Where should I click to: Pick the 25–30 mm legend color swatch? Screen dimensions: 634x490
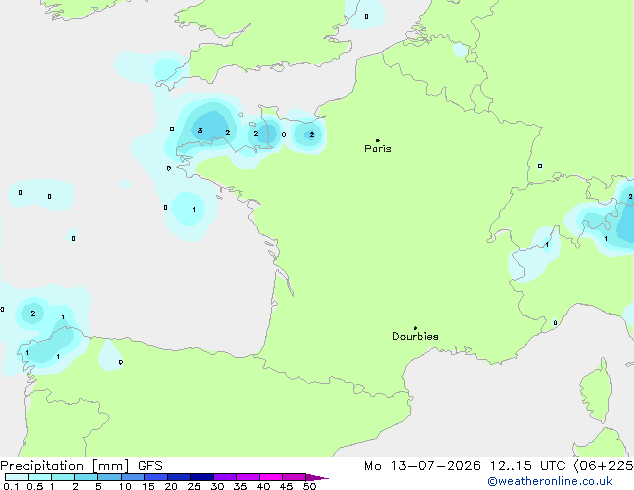(x=202, y=477)
